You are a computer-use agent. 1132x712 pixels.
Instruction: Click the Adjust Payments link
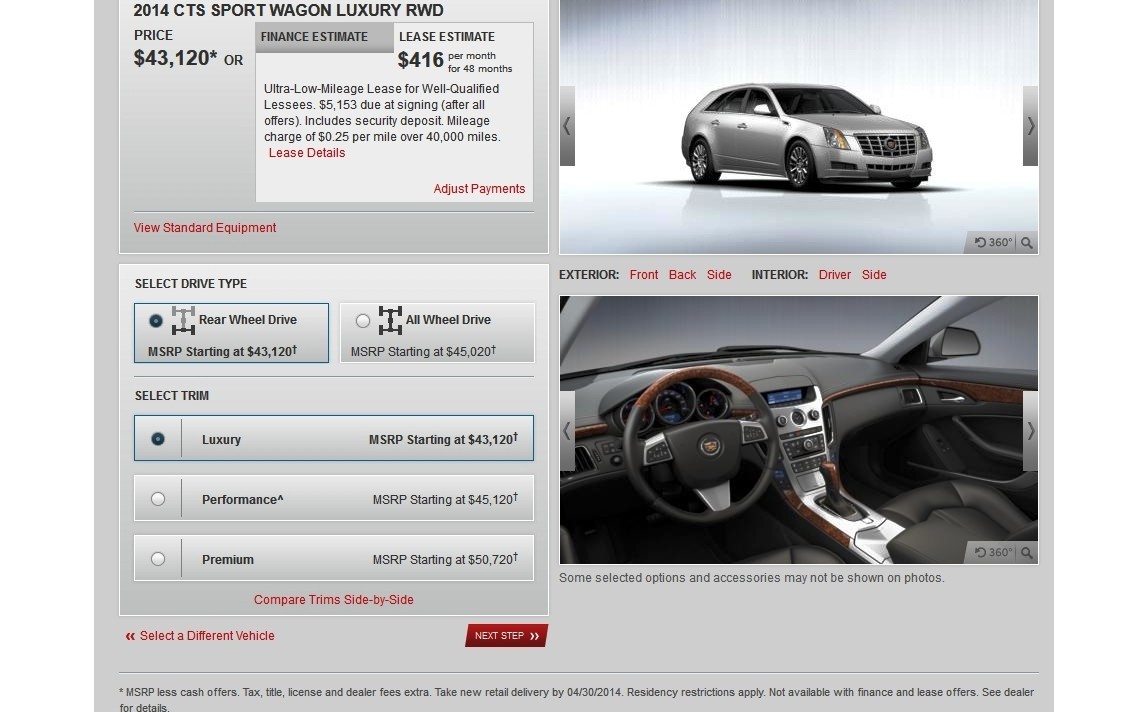[x=479, y=189]
